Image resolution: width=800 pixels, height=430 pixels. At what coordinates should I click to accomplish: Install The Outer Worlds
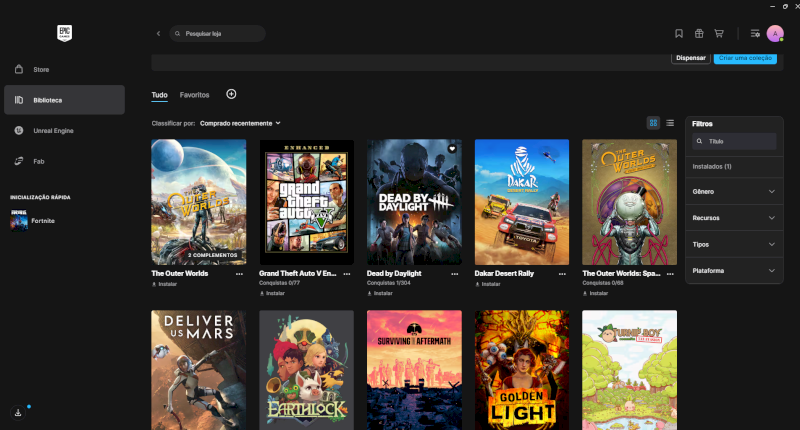[164, 284]
